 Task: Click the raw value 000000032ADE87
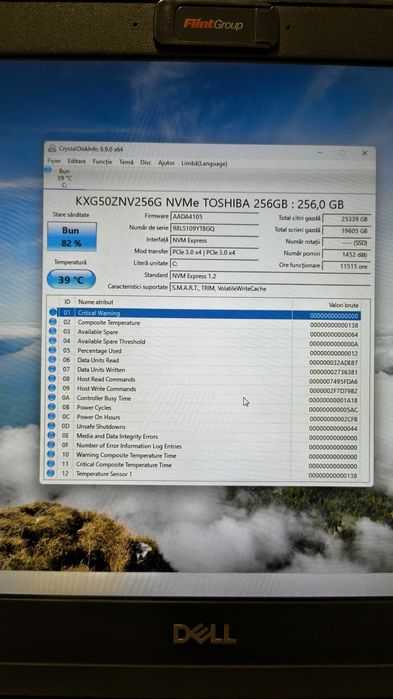[x=333, y=363]
